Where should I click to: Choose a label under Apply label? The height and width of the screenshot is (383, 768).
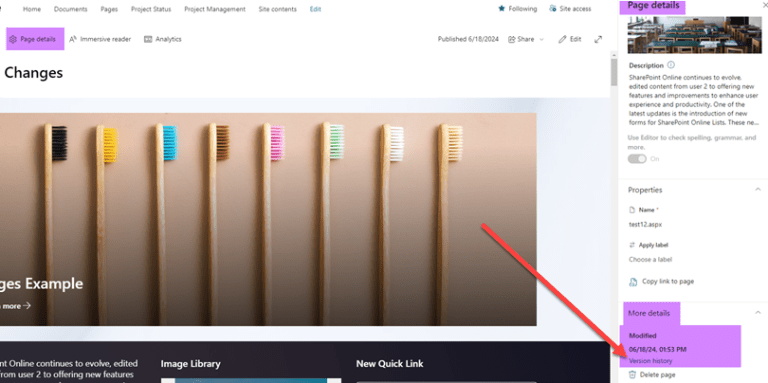pyautogui.click(x=650, y=259)
